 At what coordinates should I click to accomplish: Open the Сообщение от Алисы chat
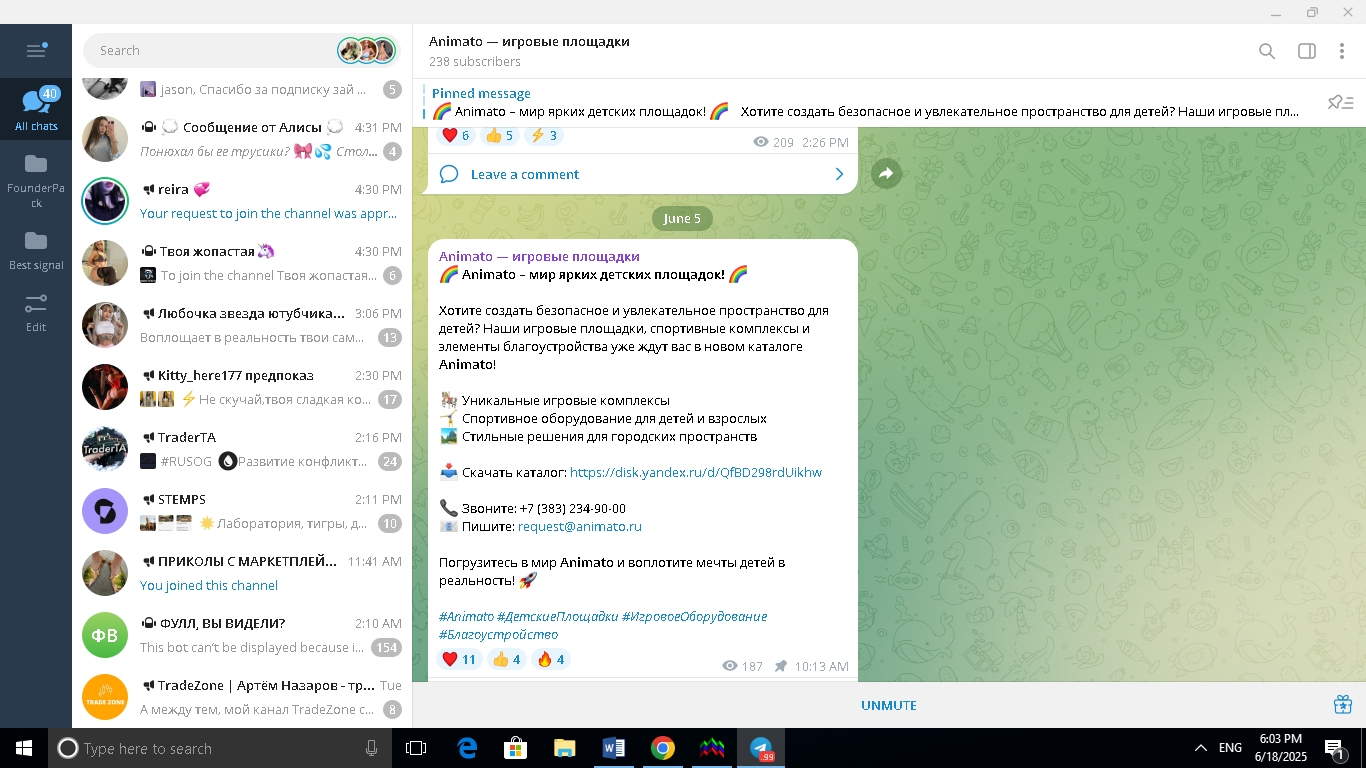tap(242, 139)
